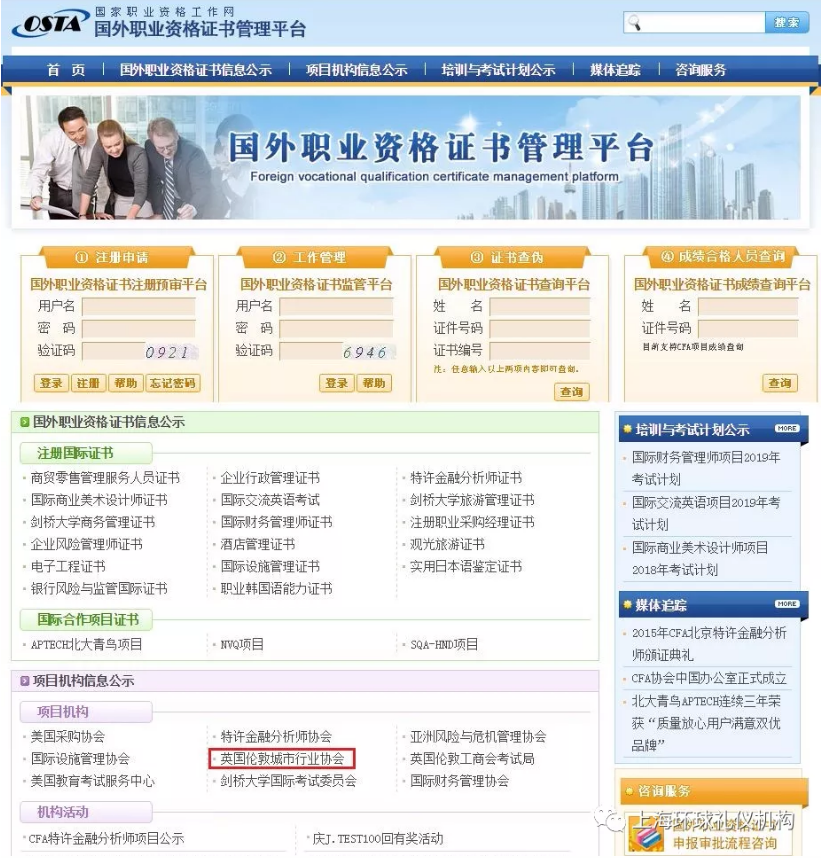Open the 首页 navigation tab
Image resolution: width=825 pixels, height=858 pixels.
(66, 70)
